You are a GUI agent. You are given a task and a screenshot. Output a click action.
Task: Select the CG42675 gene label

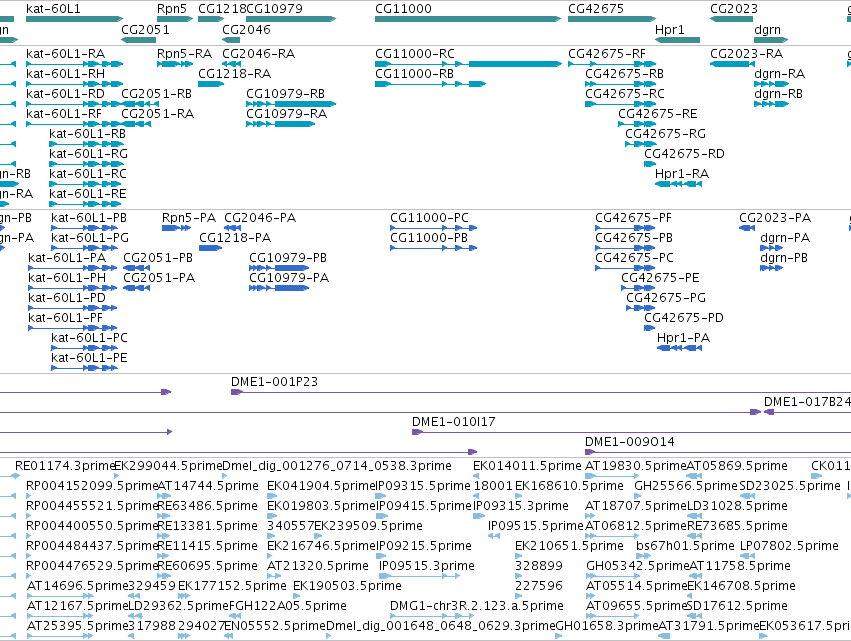point(596,9)
